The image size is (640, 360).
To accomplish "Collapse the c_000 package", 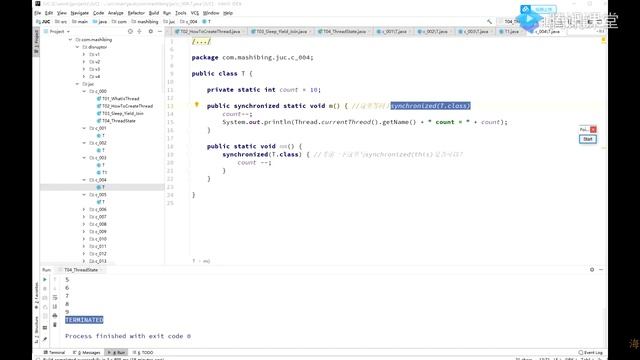I will tap(84, 91).
